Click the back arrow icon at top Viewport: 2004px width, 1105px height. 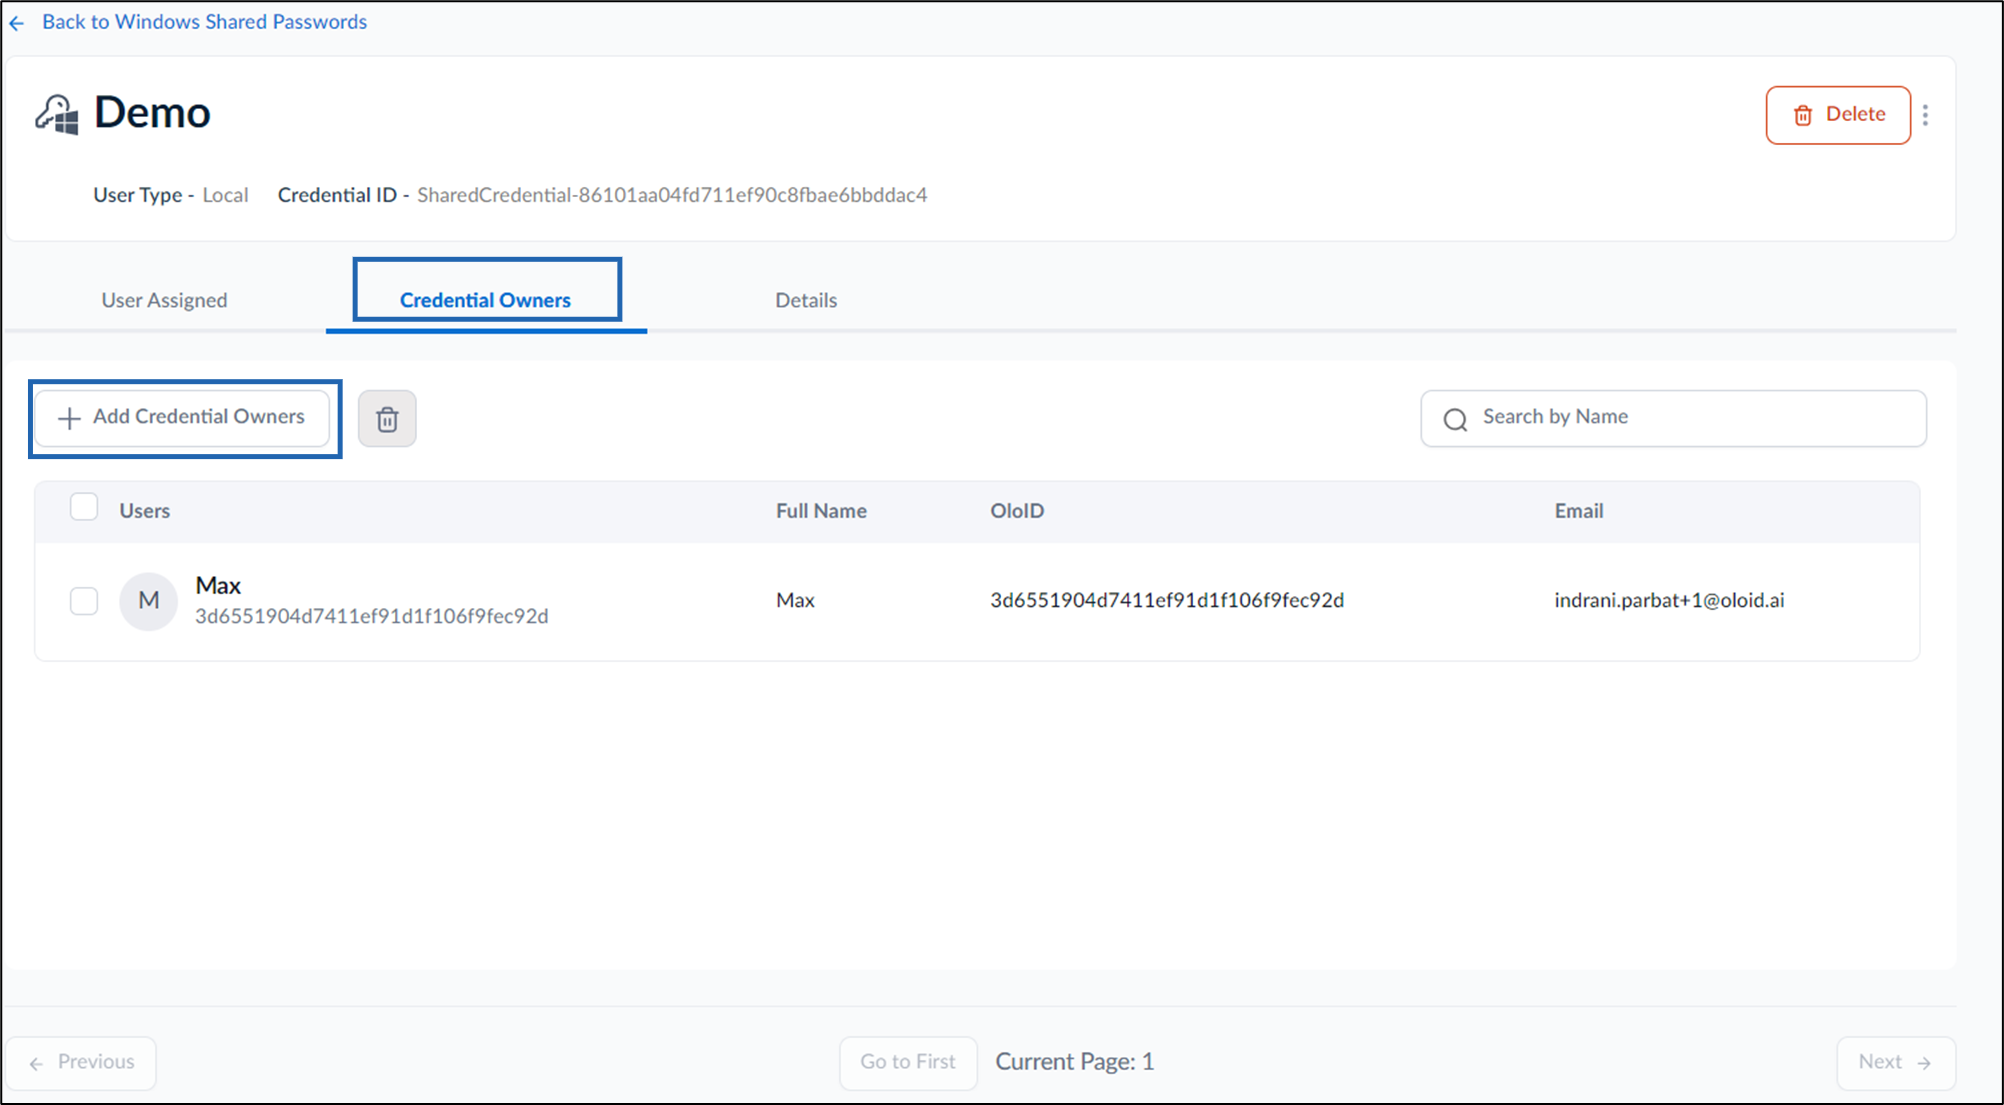point(17,23)
